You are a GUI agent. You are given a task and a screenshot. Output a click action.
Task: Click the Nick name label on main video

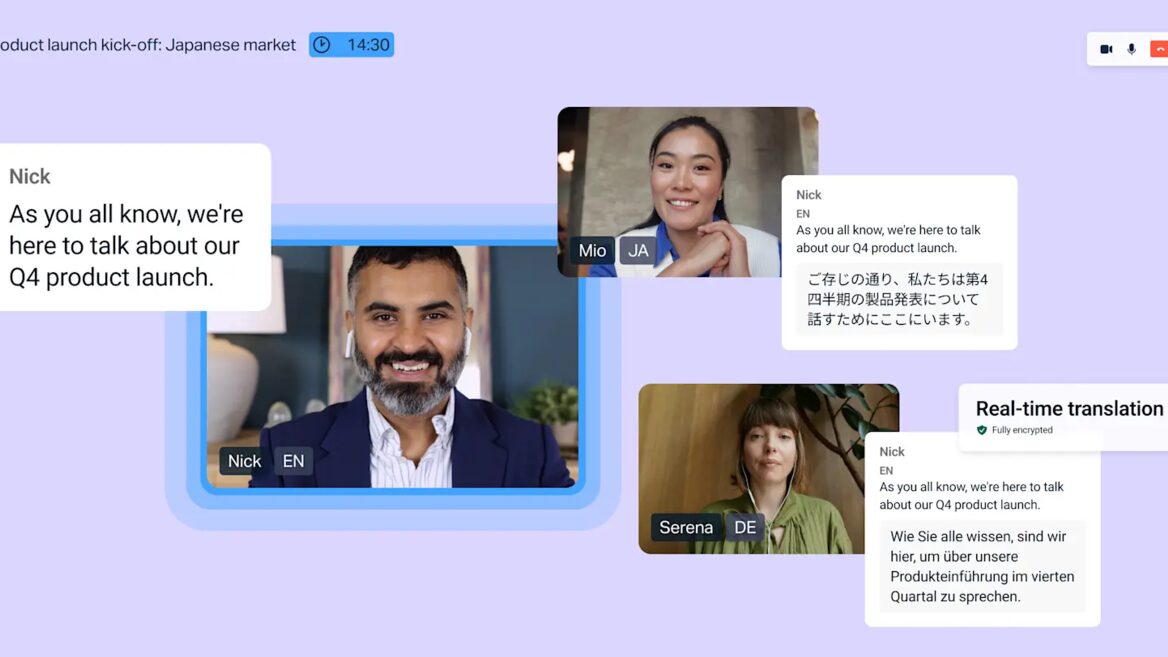(x=244, y=461)
